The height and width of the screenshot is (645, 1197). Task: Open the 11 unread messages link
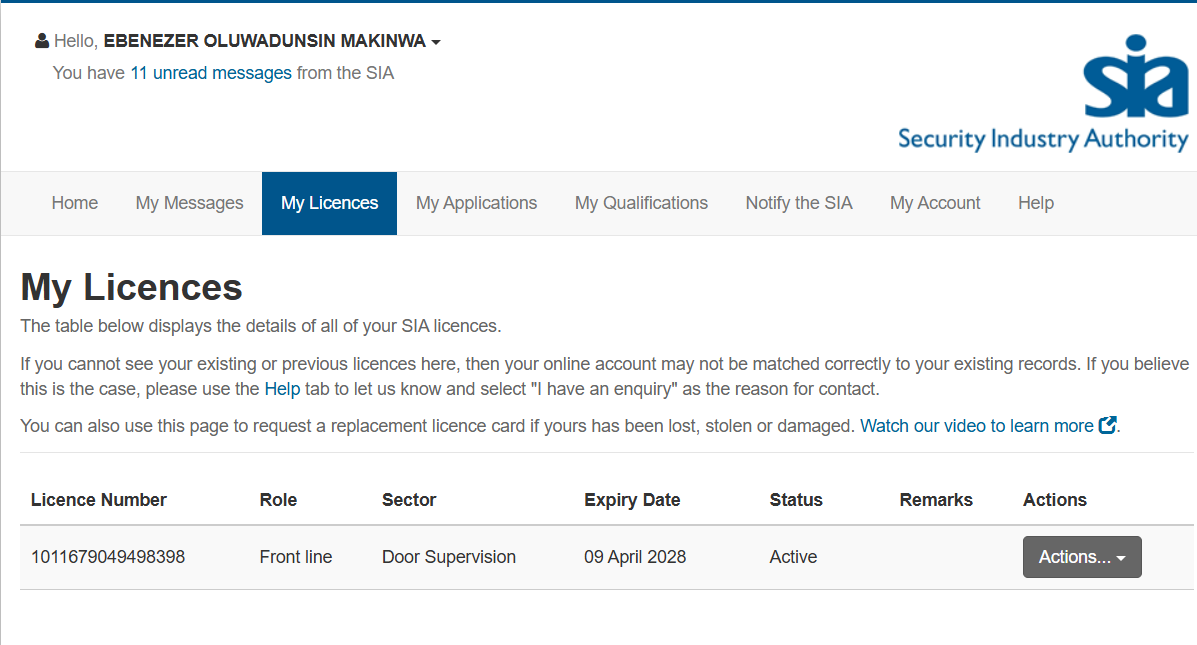pos(211,73)
